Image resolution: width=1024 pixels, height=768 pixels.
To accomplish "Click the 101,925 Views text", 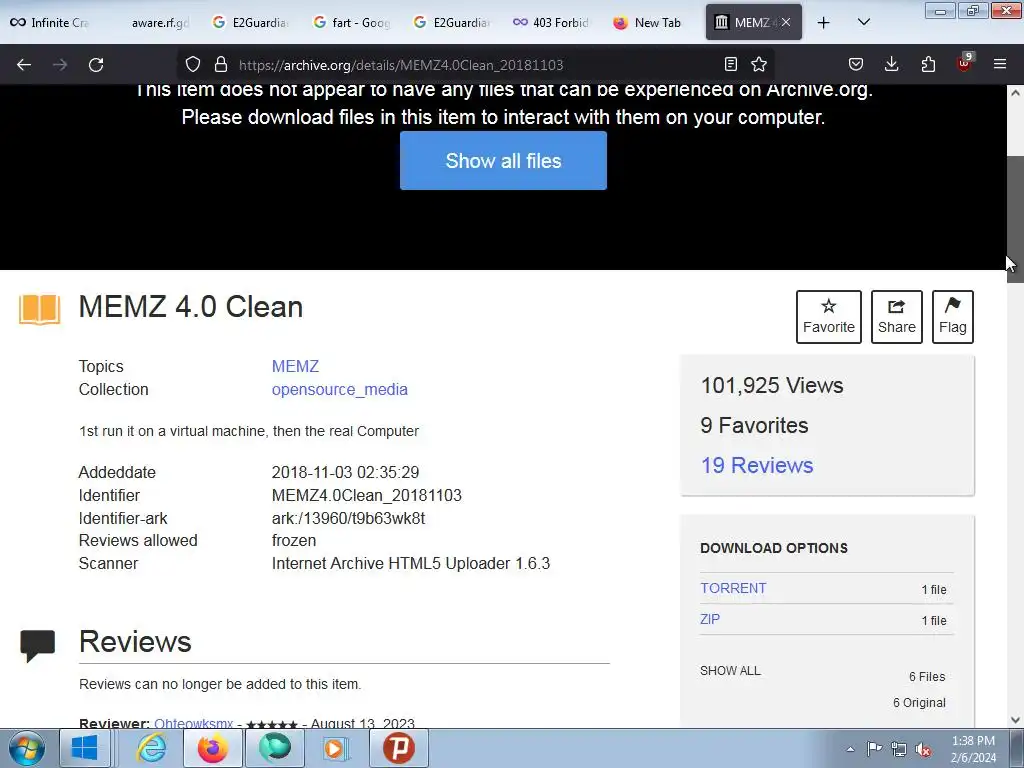I will (772, 385).
